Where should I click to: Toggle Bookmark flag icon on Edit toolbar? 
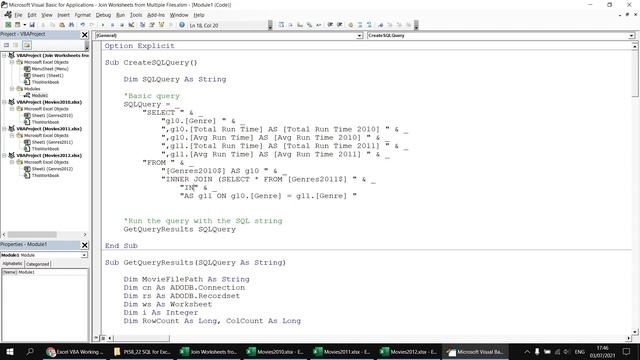point(380,25)
